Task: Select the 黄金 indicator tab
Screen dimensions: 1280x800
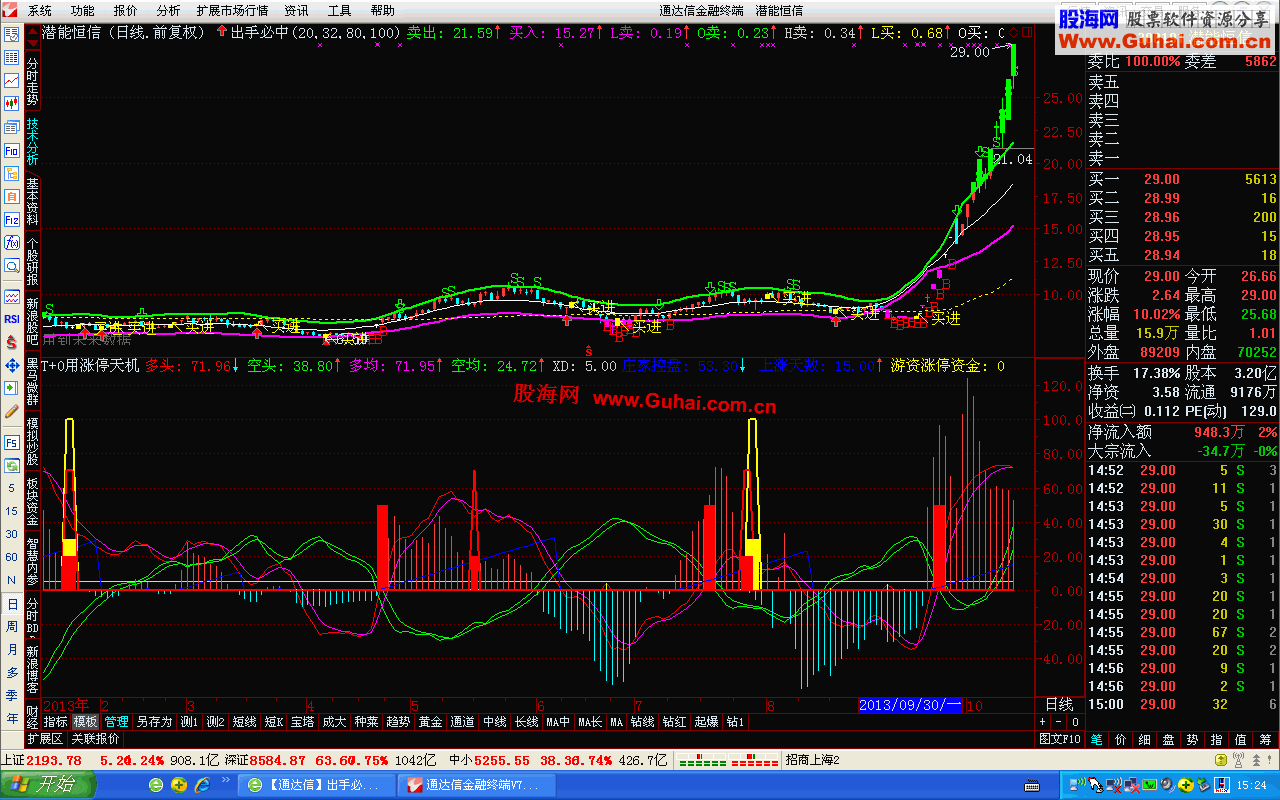Action: pos(430,721)
